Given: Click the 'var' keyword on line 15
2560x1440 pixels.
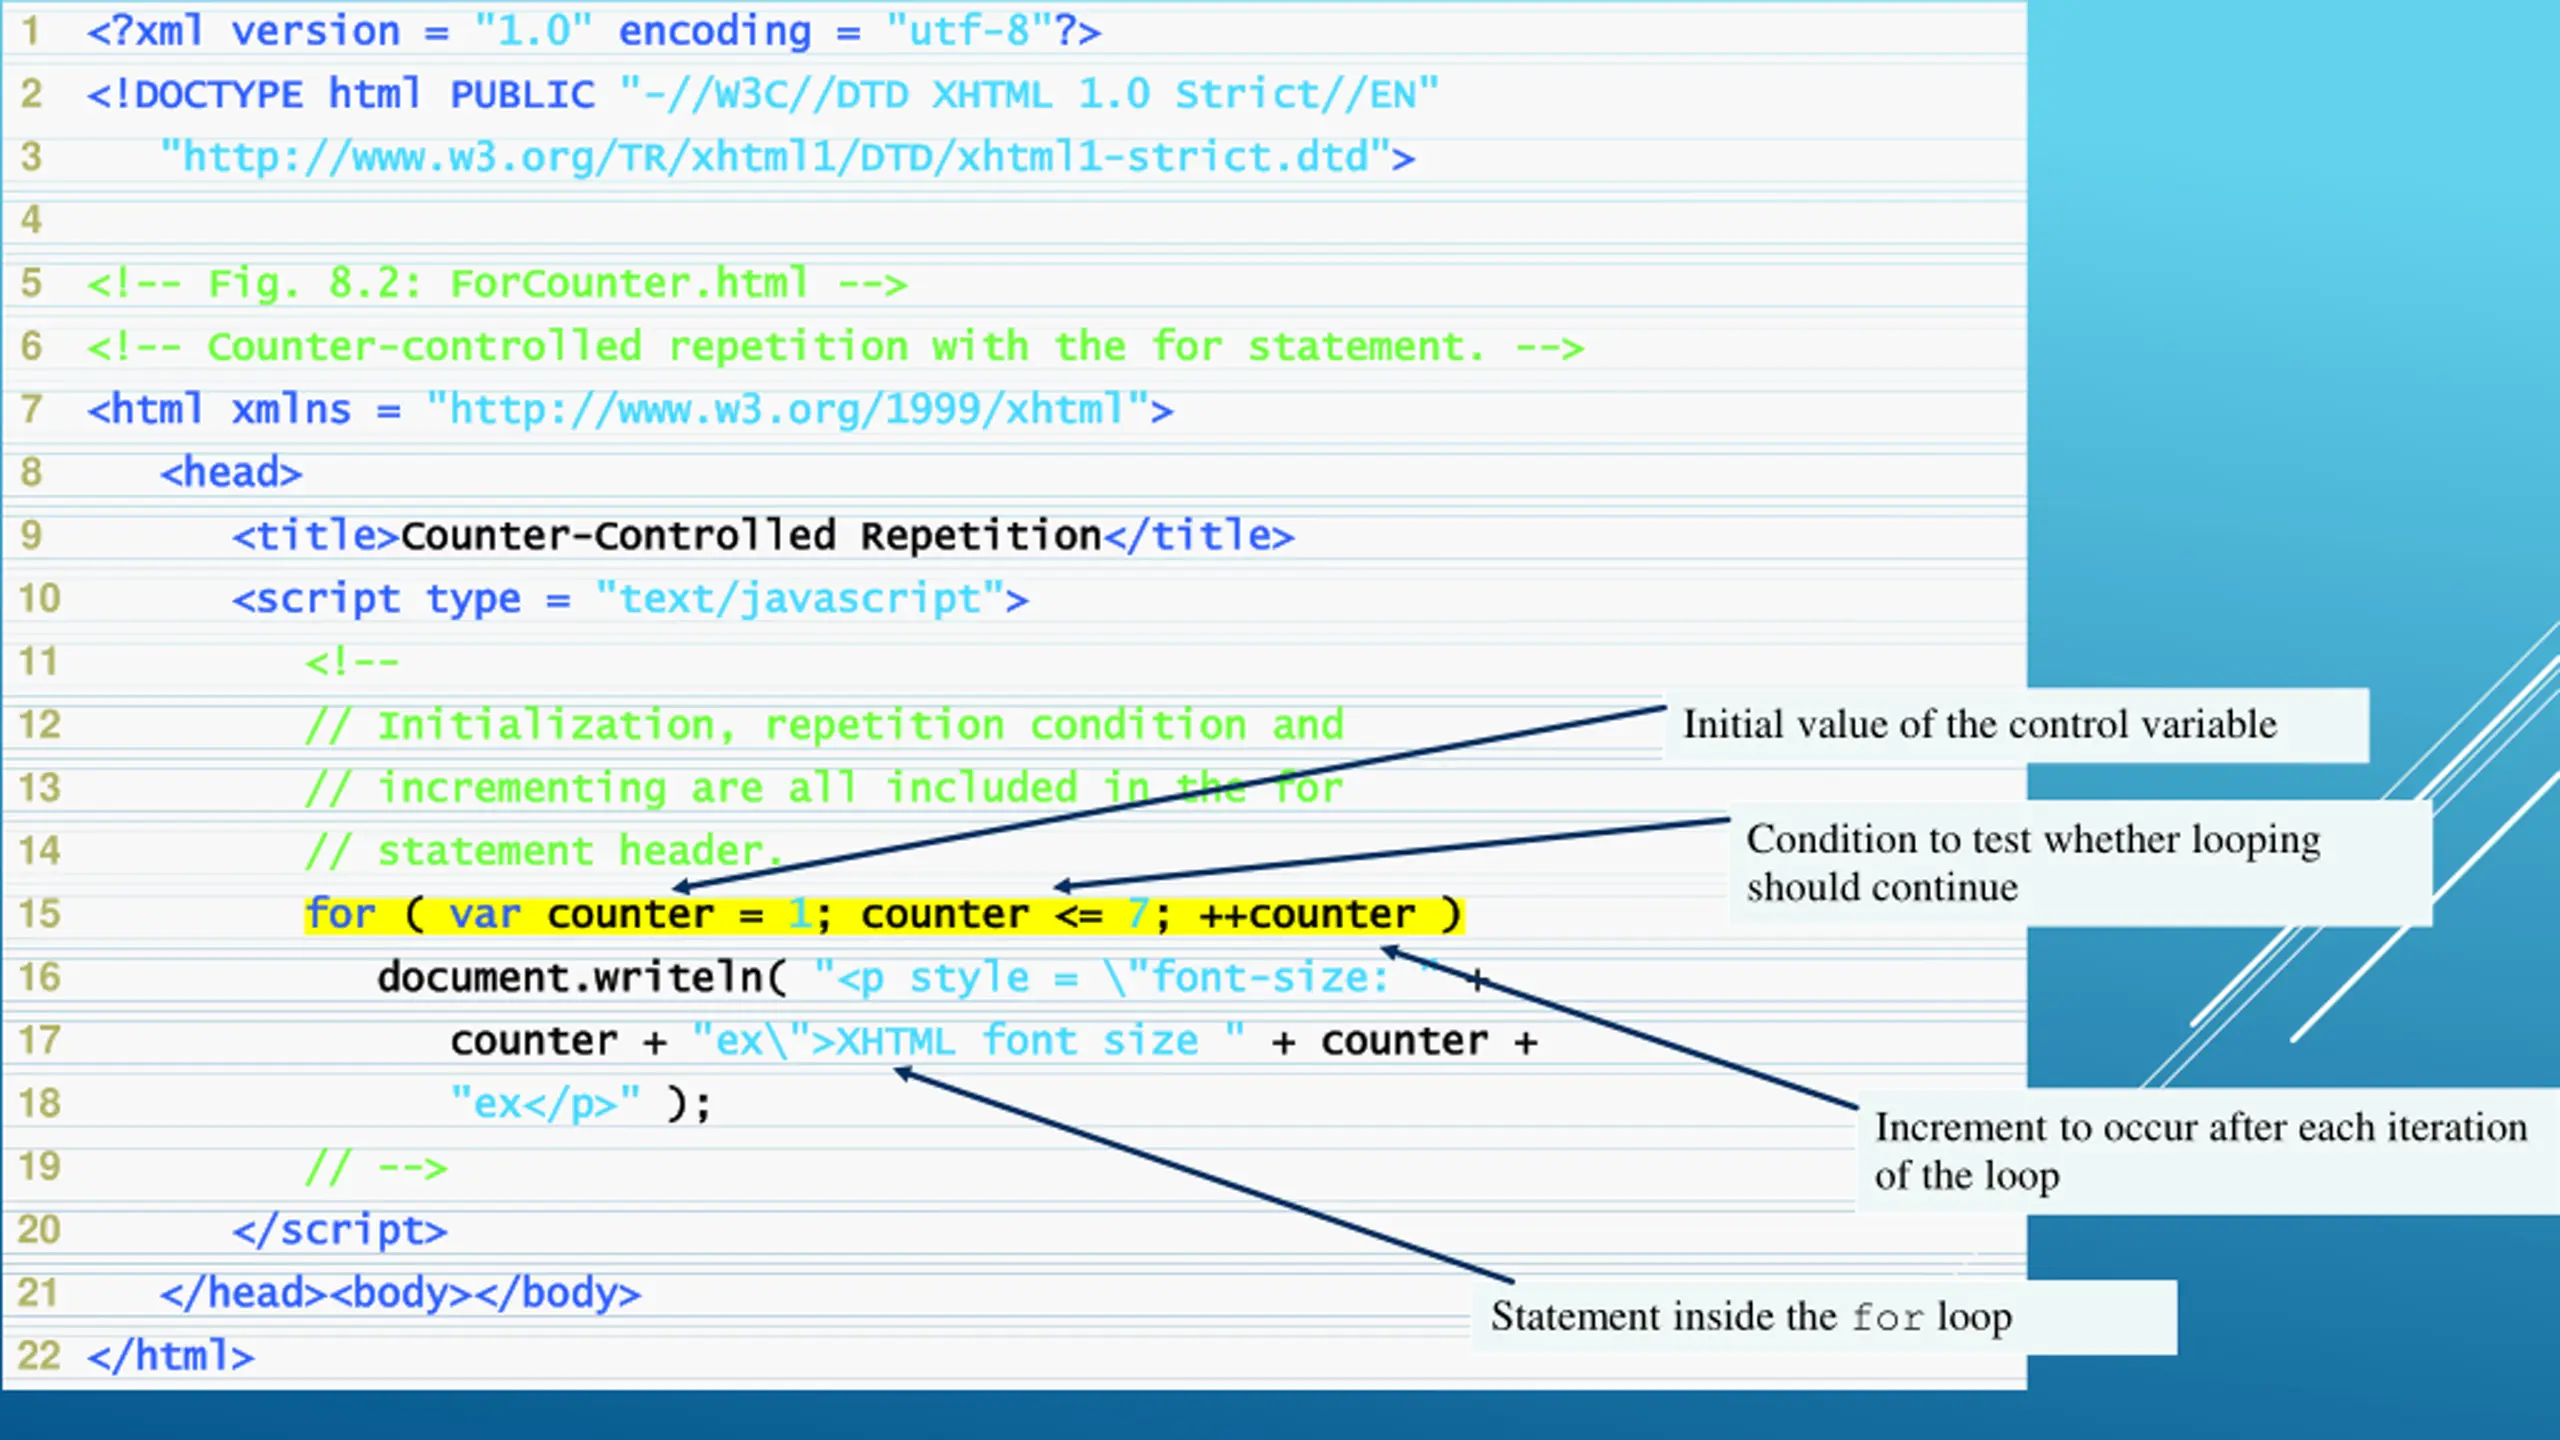Looking at the screenshot, I should point(485,914).
